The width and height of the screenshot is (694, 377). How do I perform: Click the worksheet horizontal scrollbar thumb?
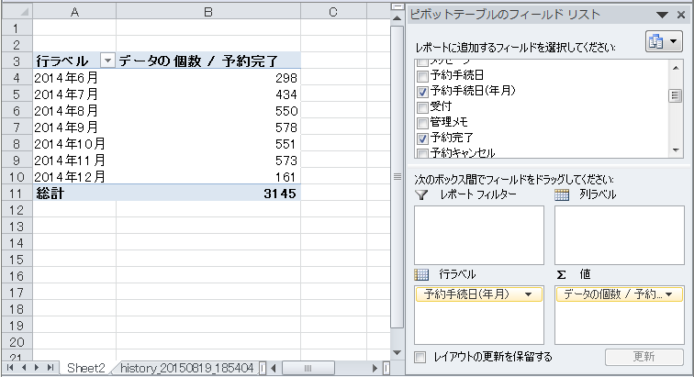tap(308, 368)
